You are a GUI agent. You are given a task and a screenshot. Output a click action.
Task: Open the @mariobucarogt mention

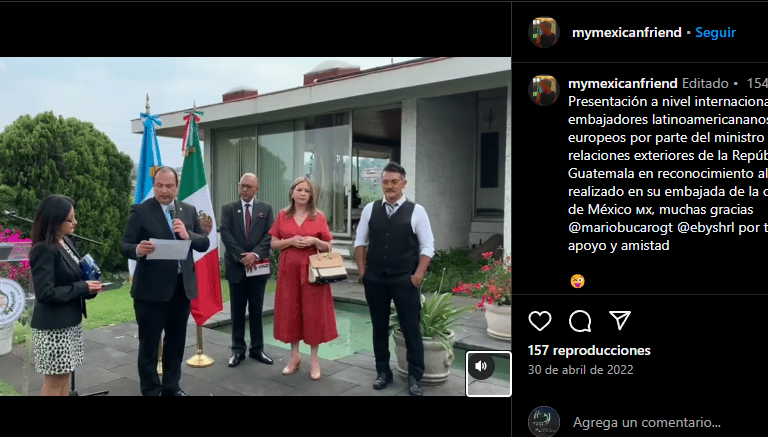coord(620,227)
